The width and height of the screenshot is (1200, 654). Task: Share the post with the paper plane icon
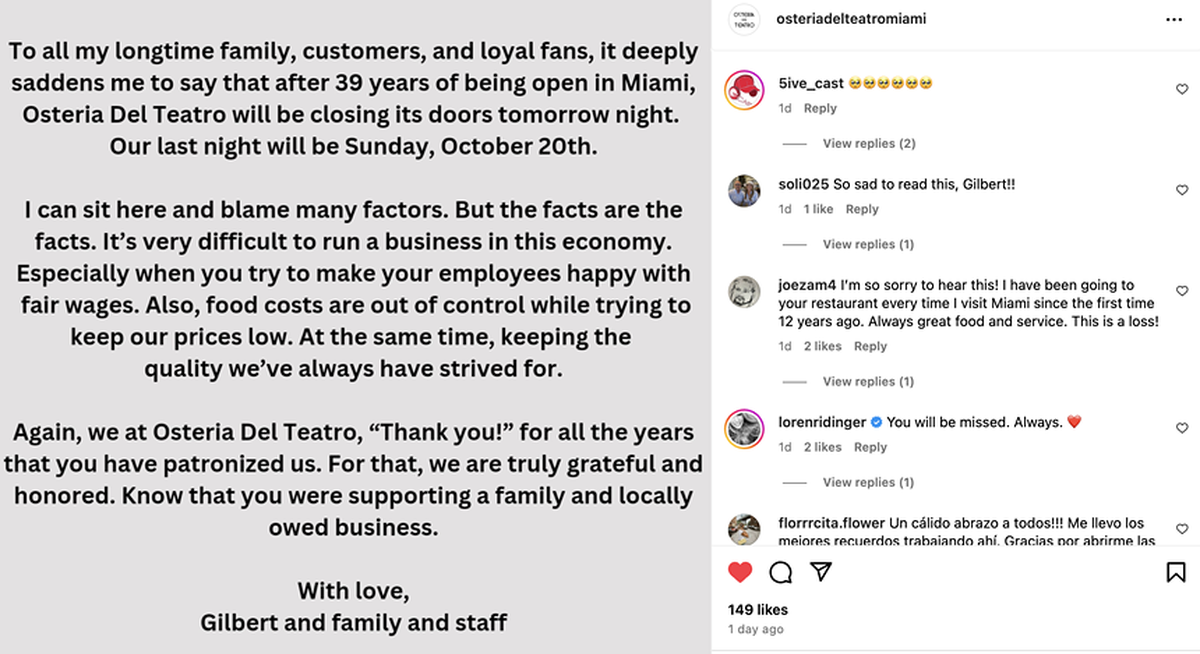pos(820,572)
